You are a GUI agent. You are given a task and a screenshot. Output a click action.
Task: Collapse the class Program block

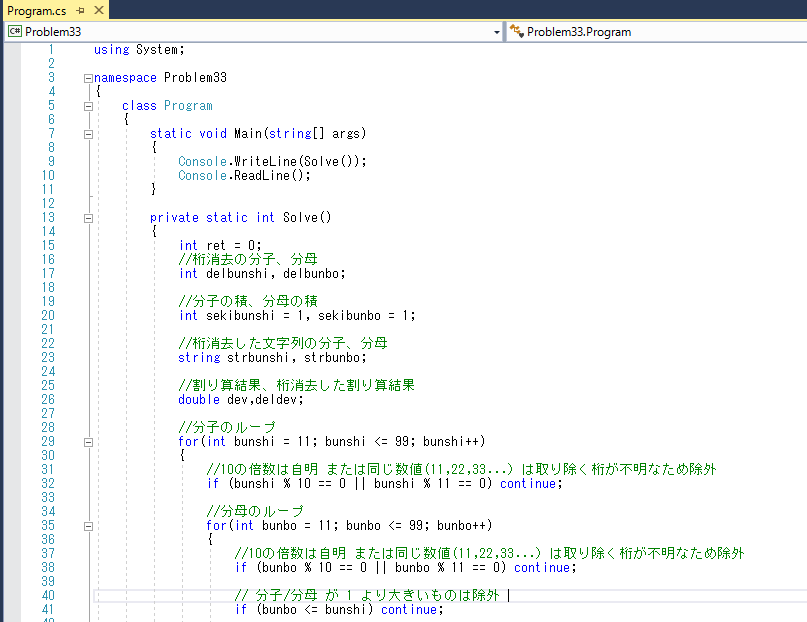(88, 106)
